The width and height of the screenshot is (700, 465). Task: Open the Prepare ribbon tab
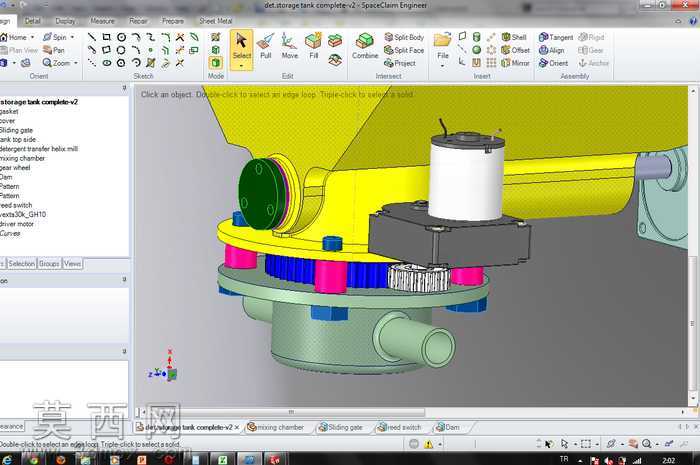pyautogui.click(x=173, y=21)
